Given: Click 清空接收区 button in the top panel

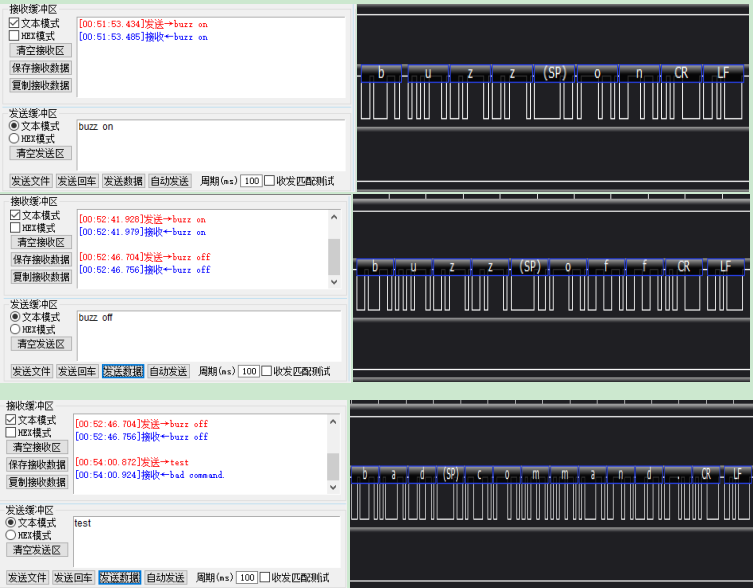Looking at the screenshot, I should click(x=40, y=50).
